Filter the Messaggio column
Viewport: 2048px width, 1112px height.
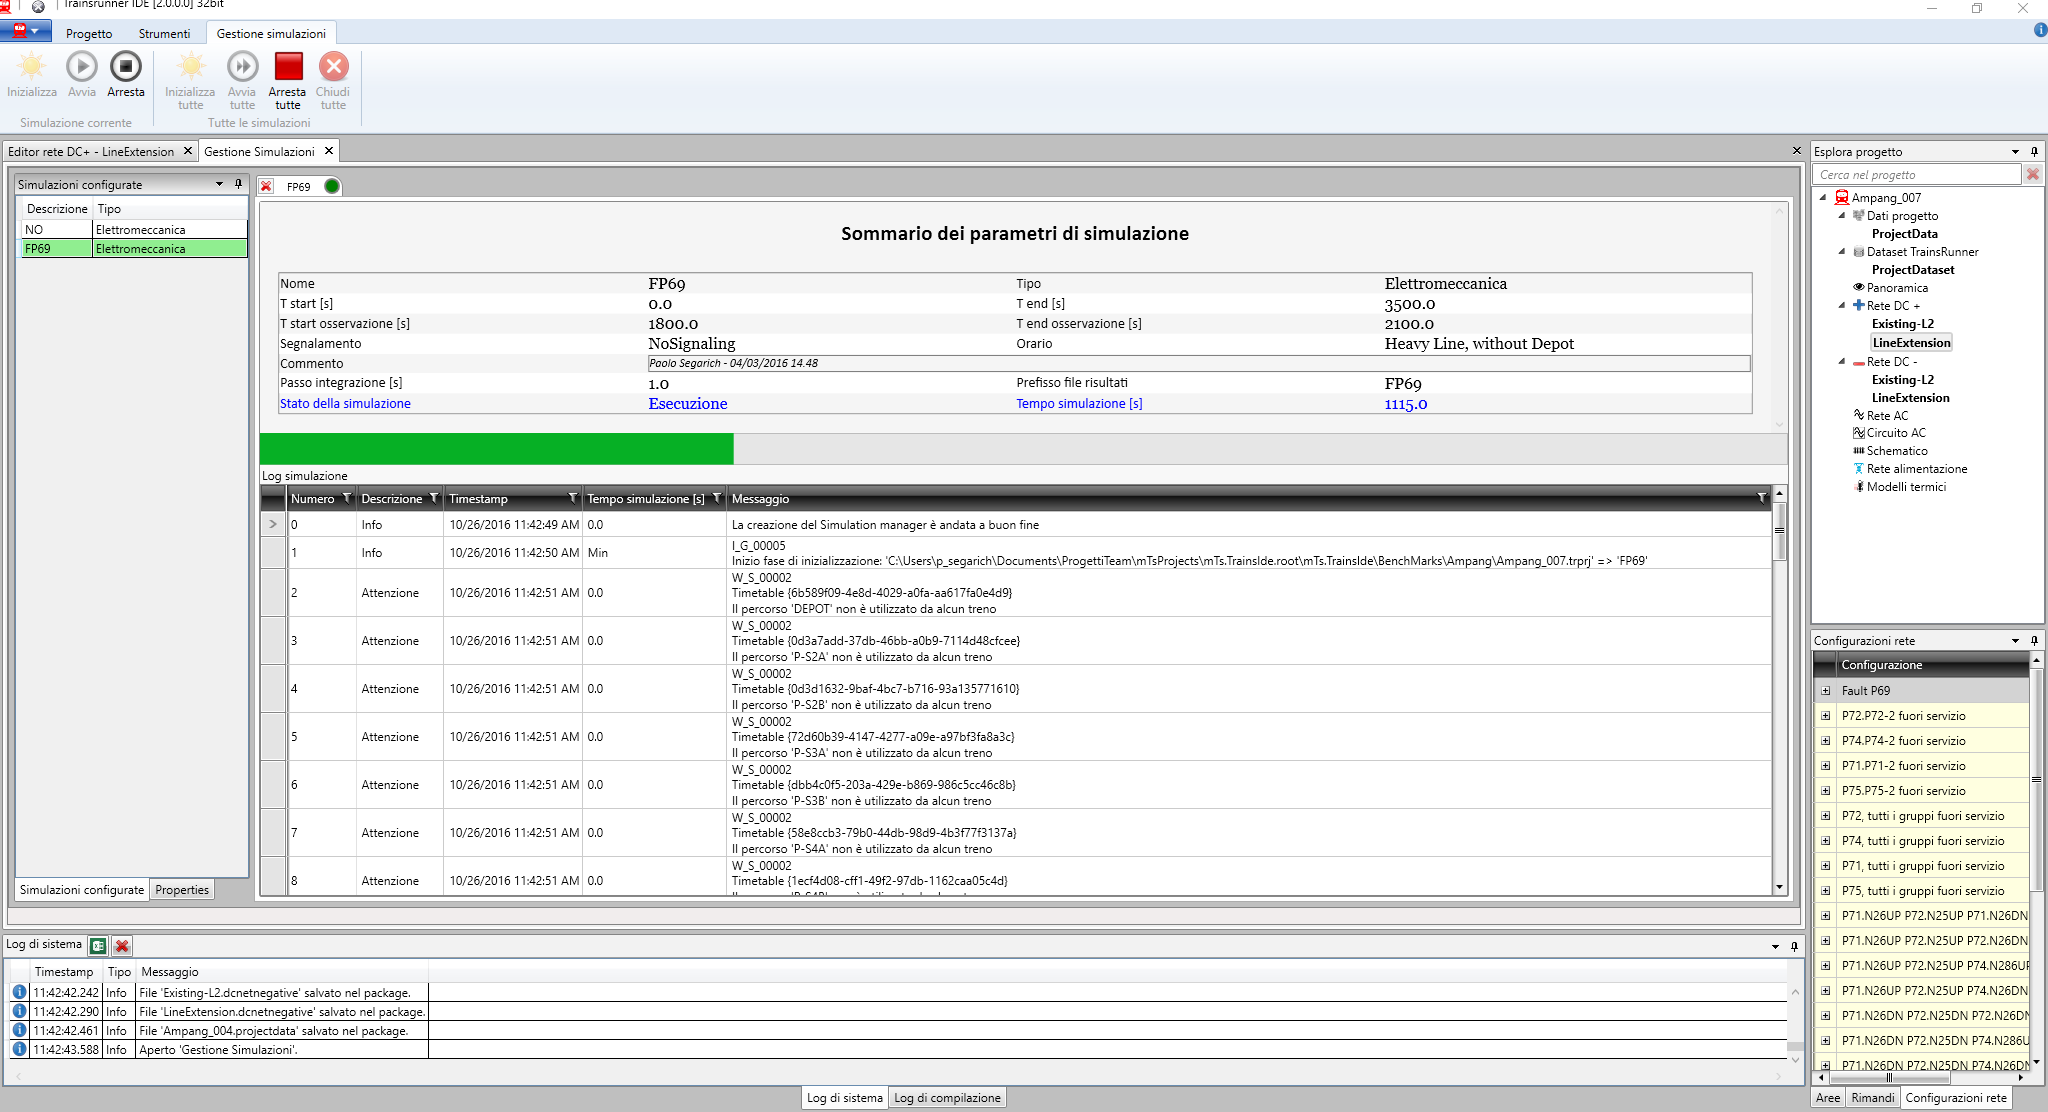(x=1761, y=498)
